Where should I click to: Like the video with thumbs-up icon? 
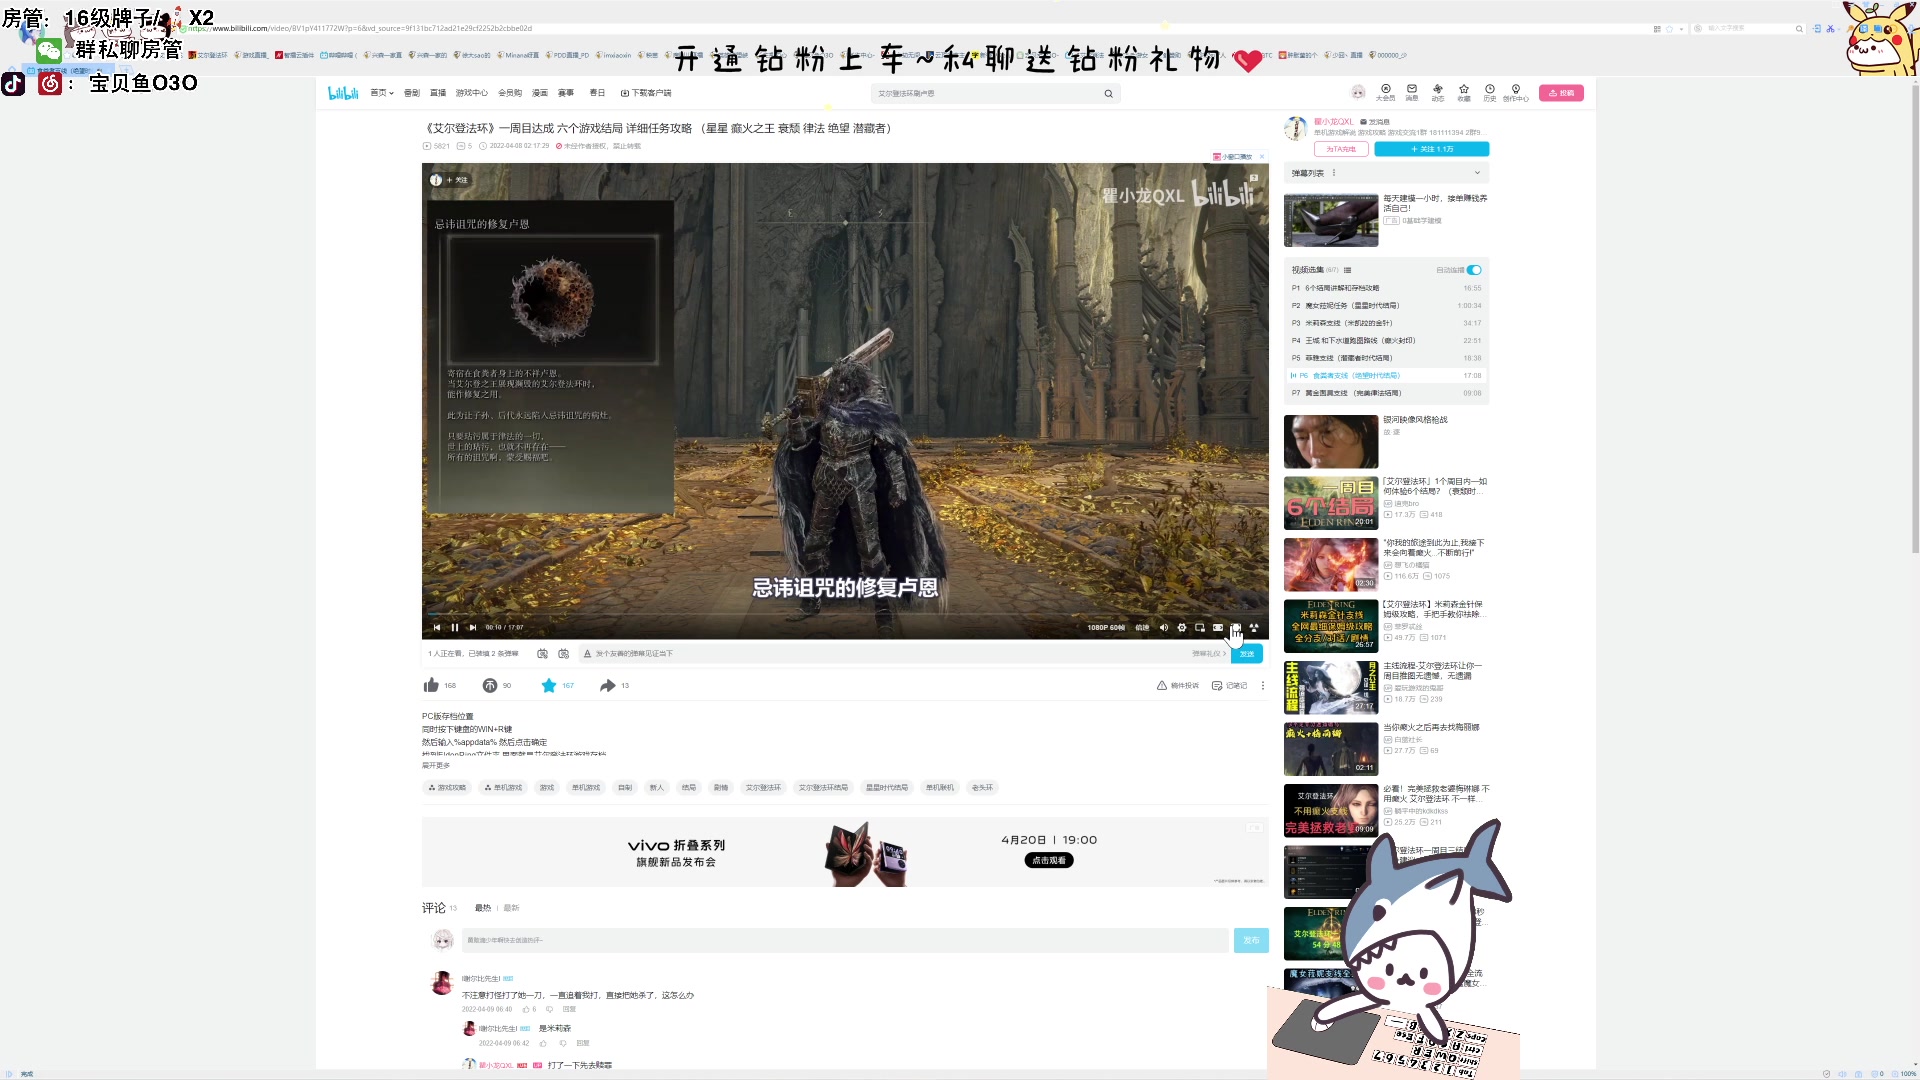431,686
